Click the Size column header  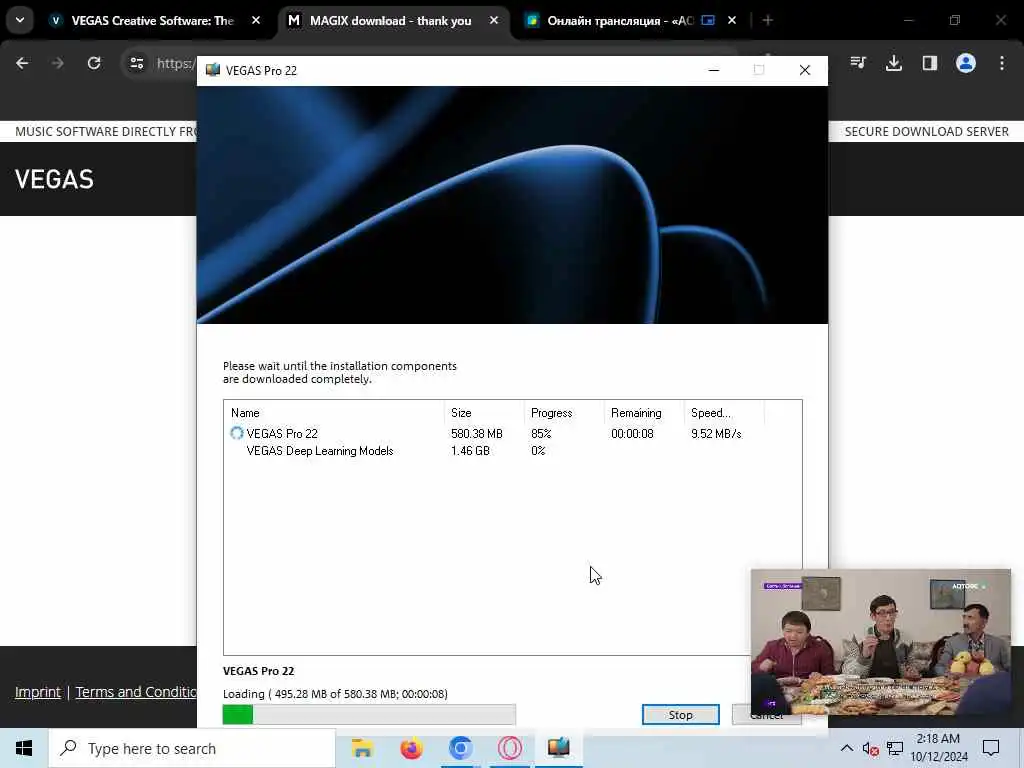tap(484, 413)
